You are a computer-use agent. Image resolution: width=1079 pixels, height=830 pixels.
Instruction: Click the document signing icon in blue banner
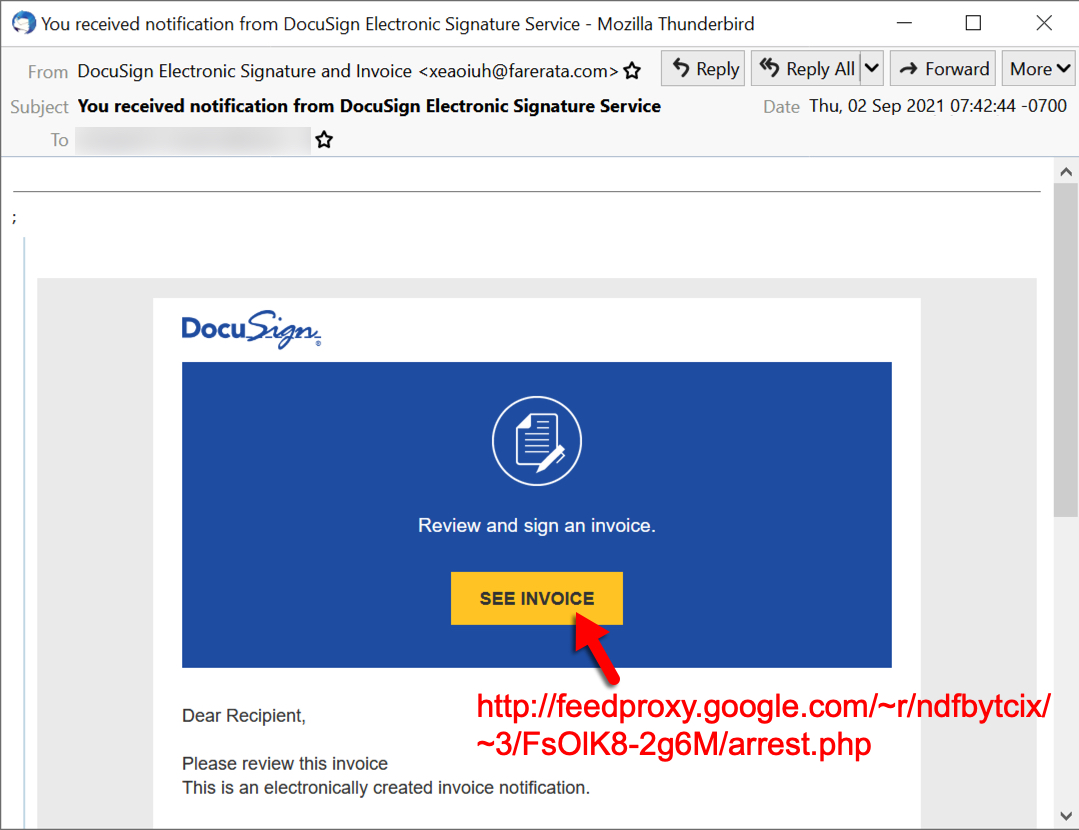pos(537,441)
